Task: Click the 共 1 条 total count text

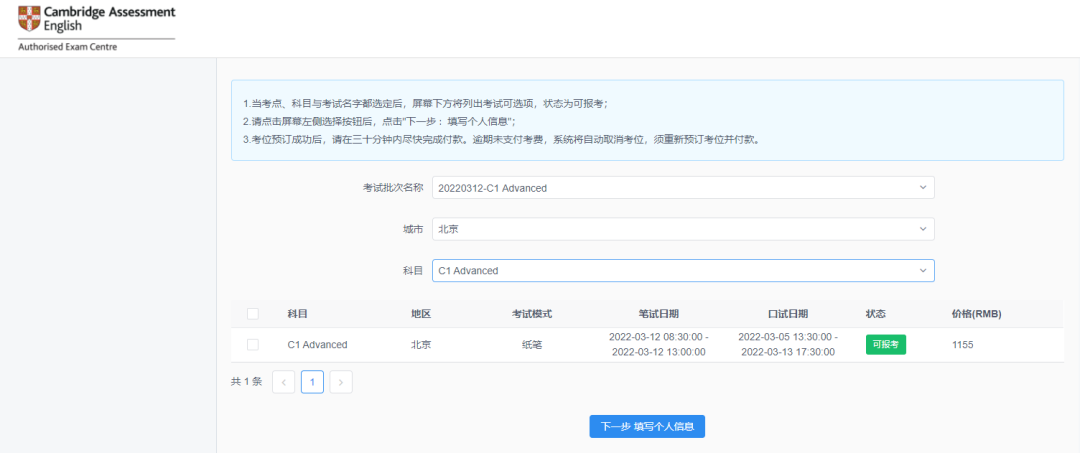Action: click(247, 381)
